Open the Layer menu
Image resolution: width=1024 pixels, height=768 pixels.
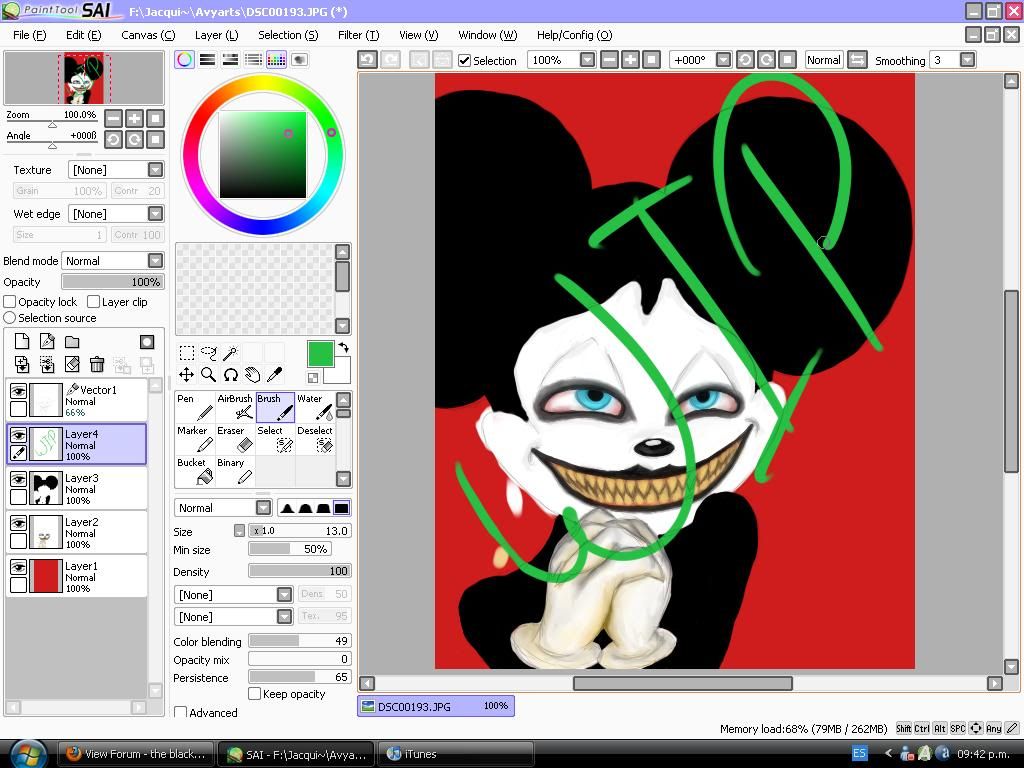click(x=216, y=35)
